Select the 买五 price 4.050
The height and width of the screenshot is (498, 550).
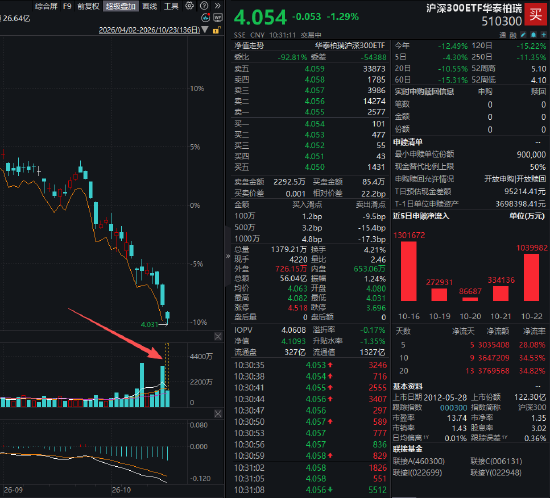coord(314,167)
